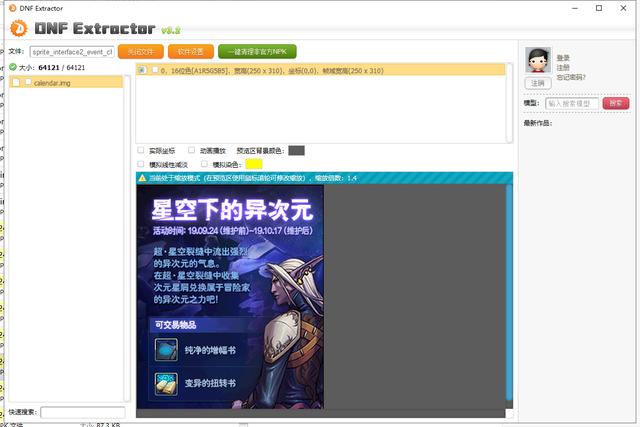640x427 pixels.
Task: Enable the animation playback checkbox
Action: click(x=191, y=150)
